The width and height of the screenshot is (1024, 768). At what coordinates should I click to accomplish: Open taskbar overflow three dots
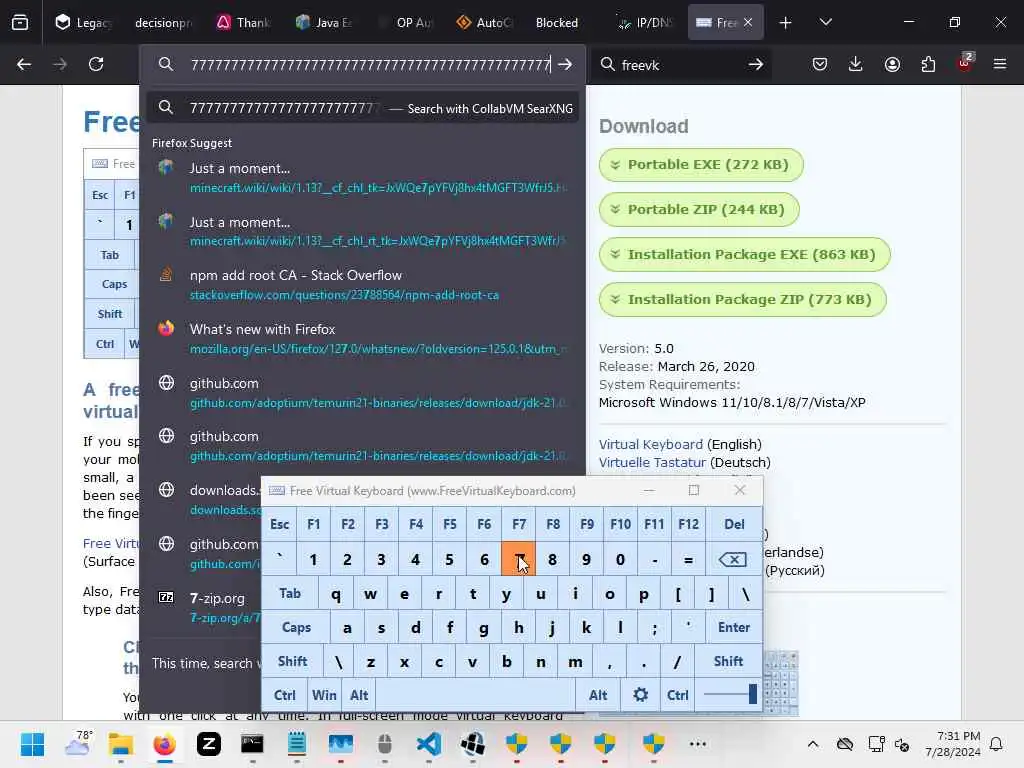[x=697, y=744]
